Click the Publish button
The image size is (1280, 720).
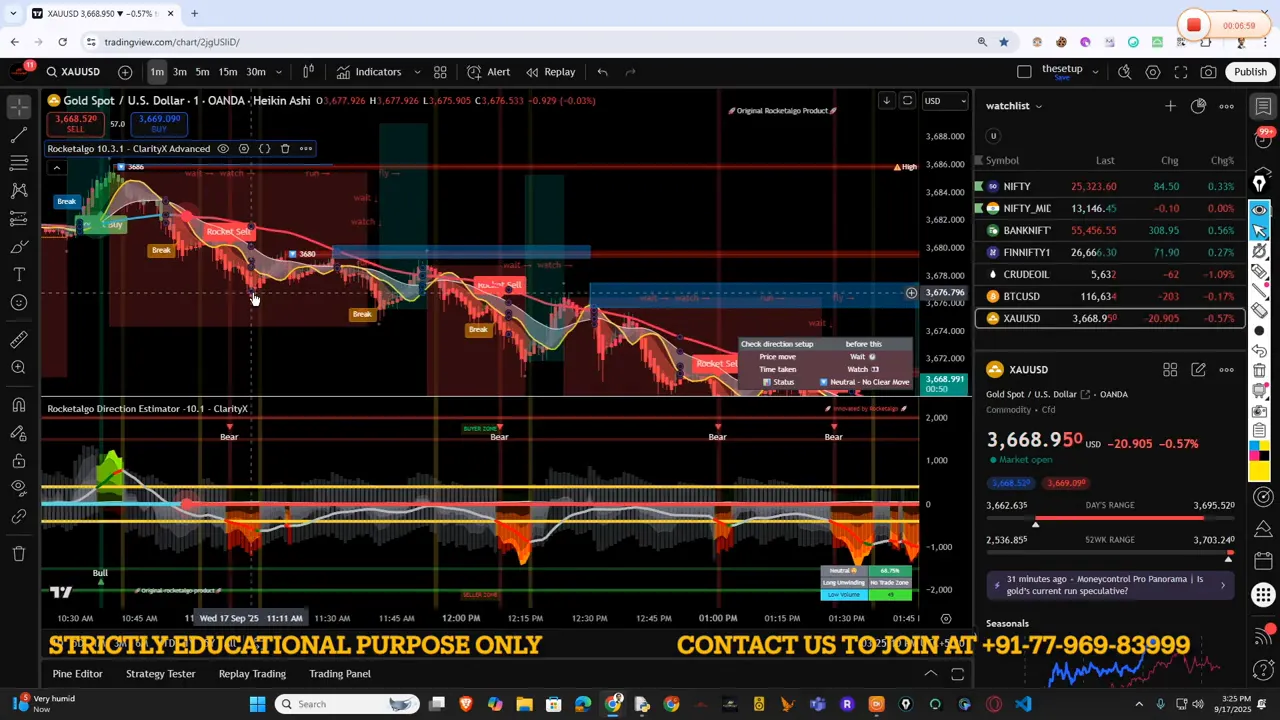1250,72
